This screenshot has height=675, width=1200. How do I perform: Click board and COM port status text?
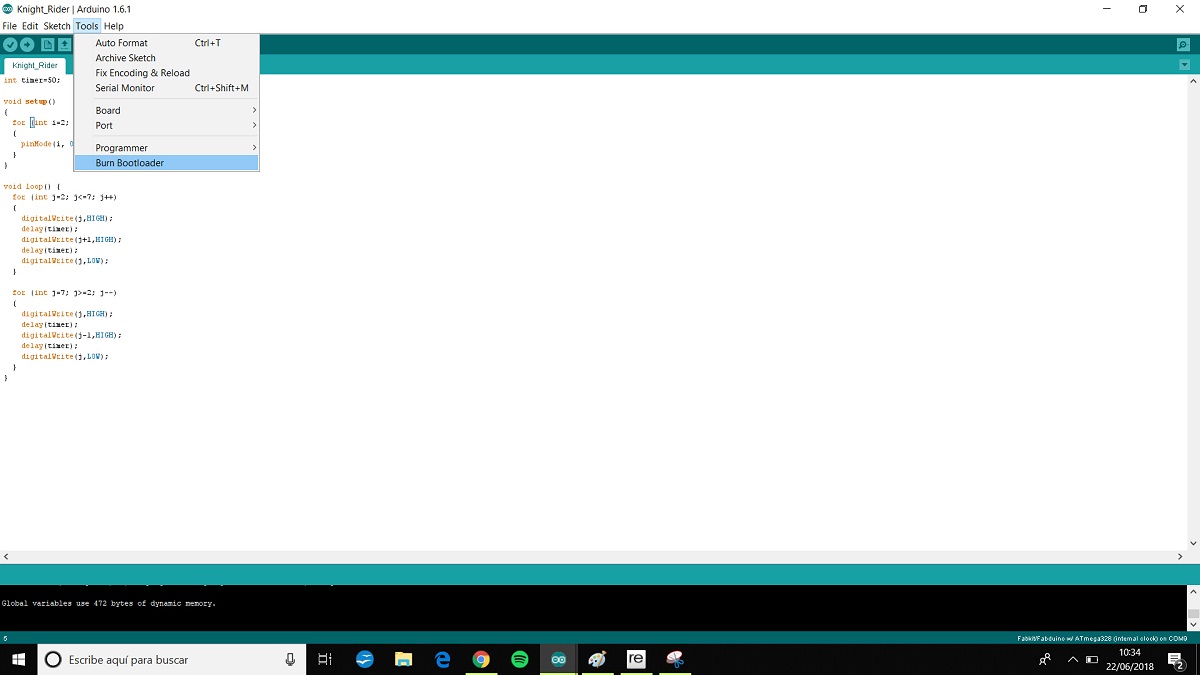[x=1102, y=638]
